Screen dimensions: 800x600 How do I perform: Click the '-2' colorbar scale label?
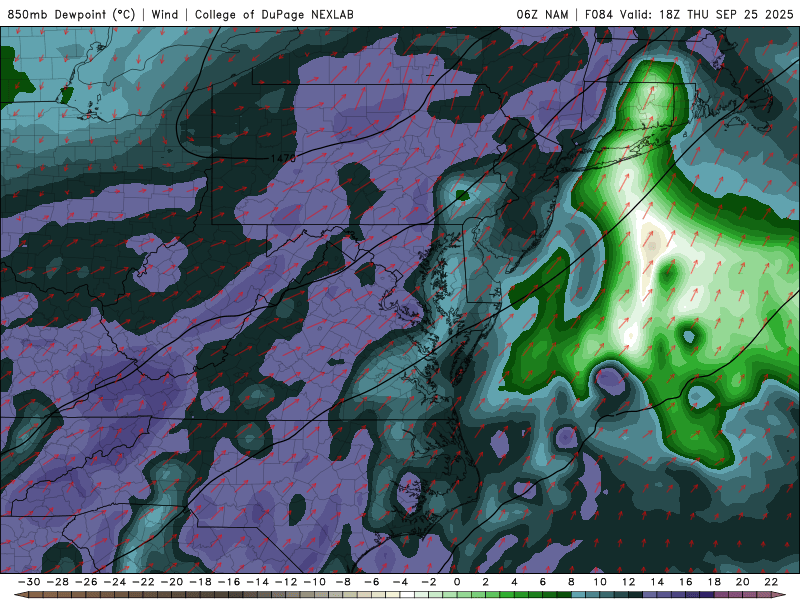point(429,582)
